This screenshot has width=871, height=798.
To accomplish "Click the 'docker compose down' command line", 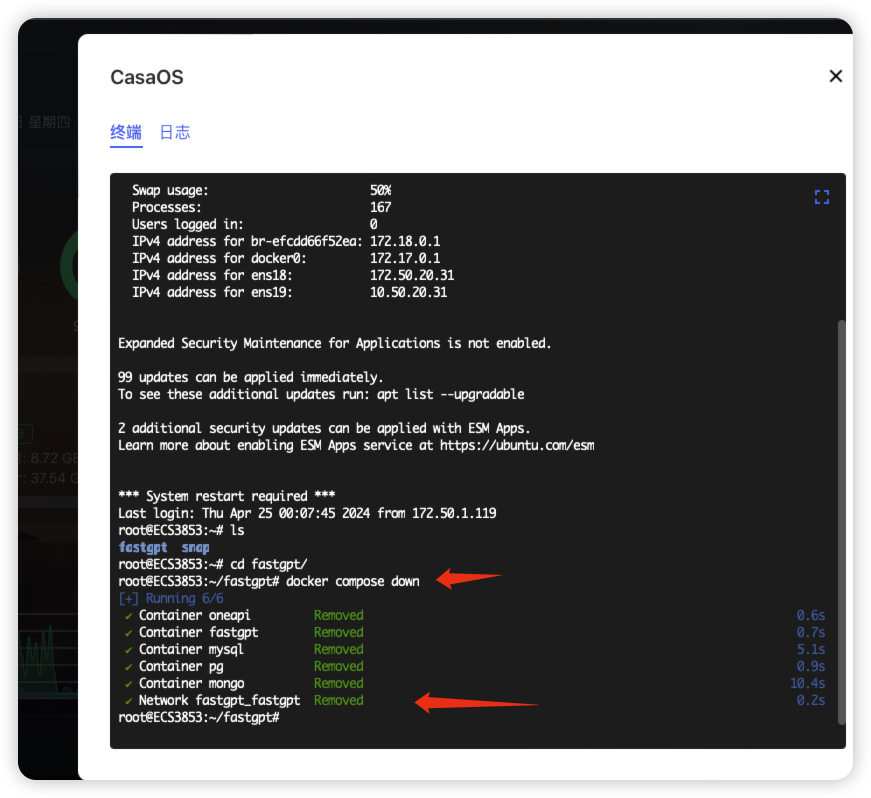I will (x=269, y=581).
